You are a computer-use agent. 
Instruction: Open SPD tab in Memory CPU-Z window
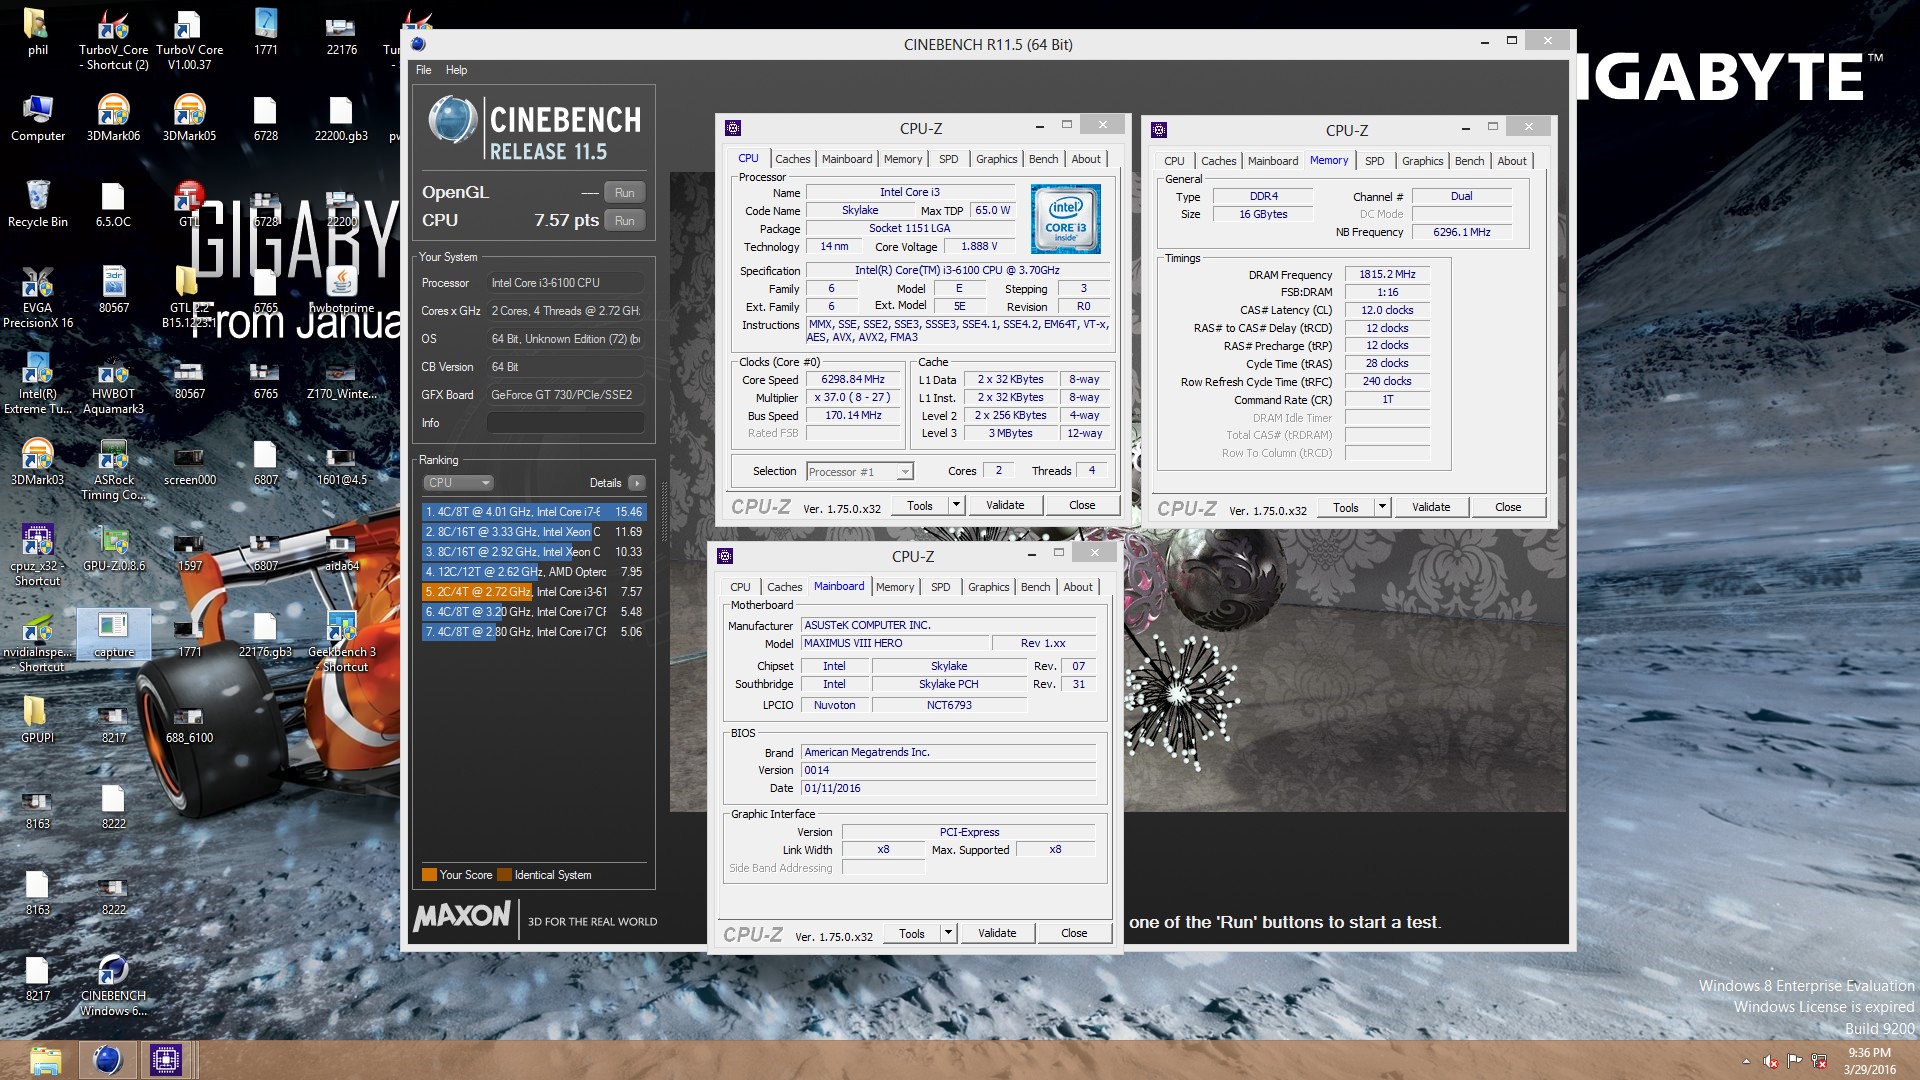1375,161
